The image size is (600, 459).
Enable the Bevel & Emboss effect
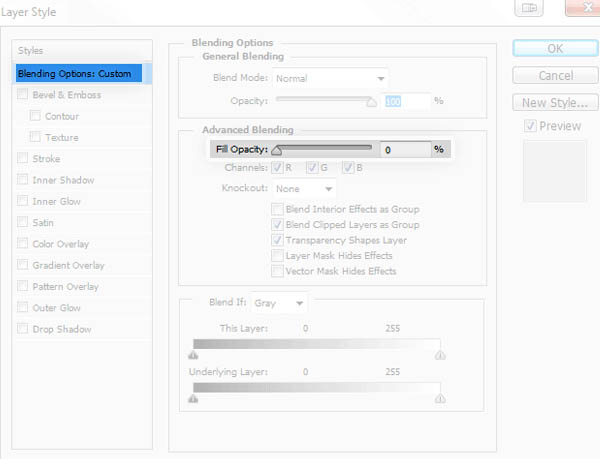(x=23, y=95)
